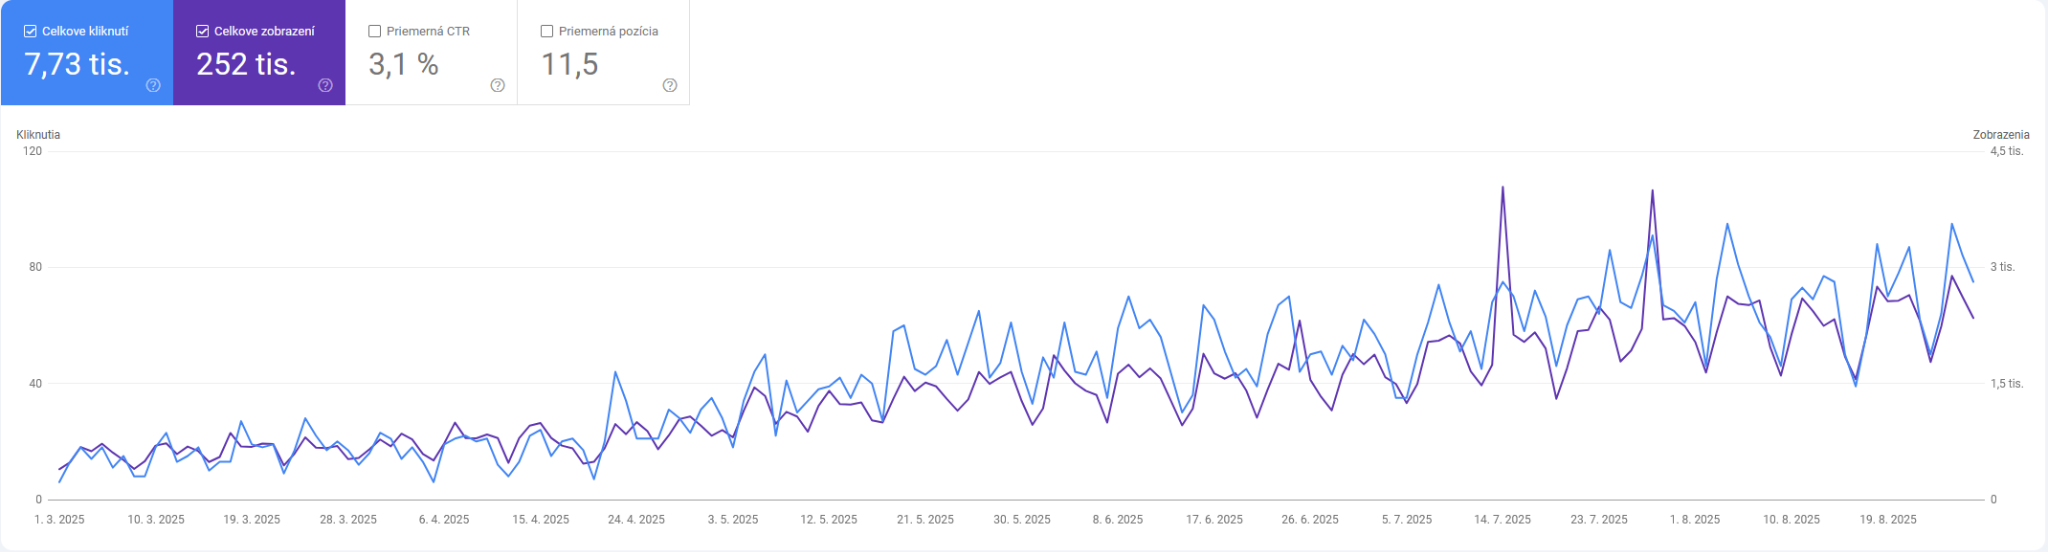Image resolution: width=2048 pixels, height=552 pixels.
Task: Click the 1. 8. 2025 date label
Action: click(x=1695, y=519)
